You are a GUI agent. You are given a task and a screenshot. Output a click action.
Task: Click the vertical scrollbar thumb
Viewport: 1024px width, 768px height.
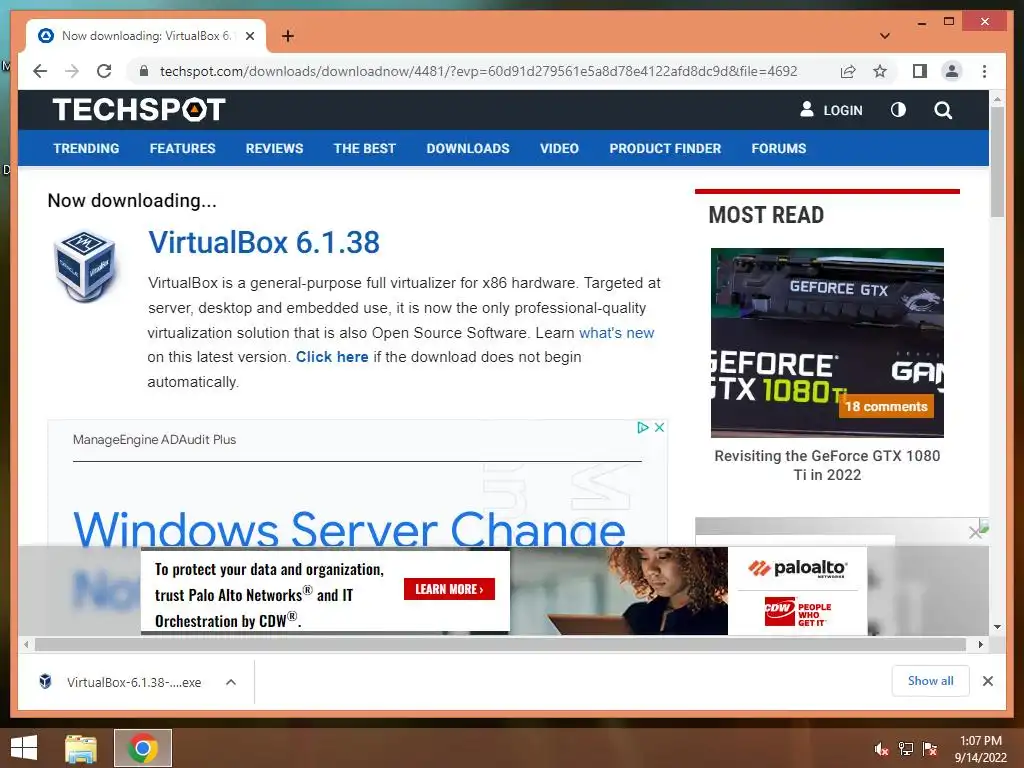pyautogui.click(x=997, y=162)
